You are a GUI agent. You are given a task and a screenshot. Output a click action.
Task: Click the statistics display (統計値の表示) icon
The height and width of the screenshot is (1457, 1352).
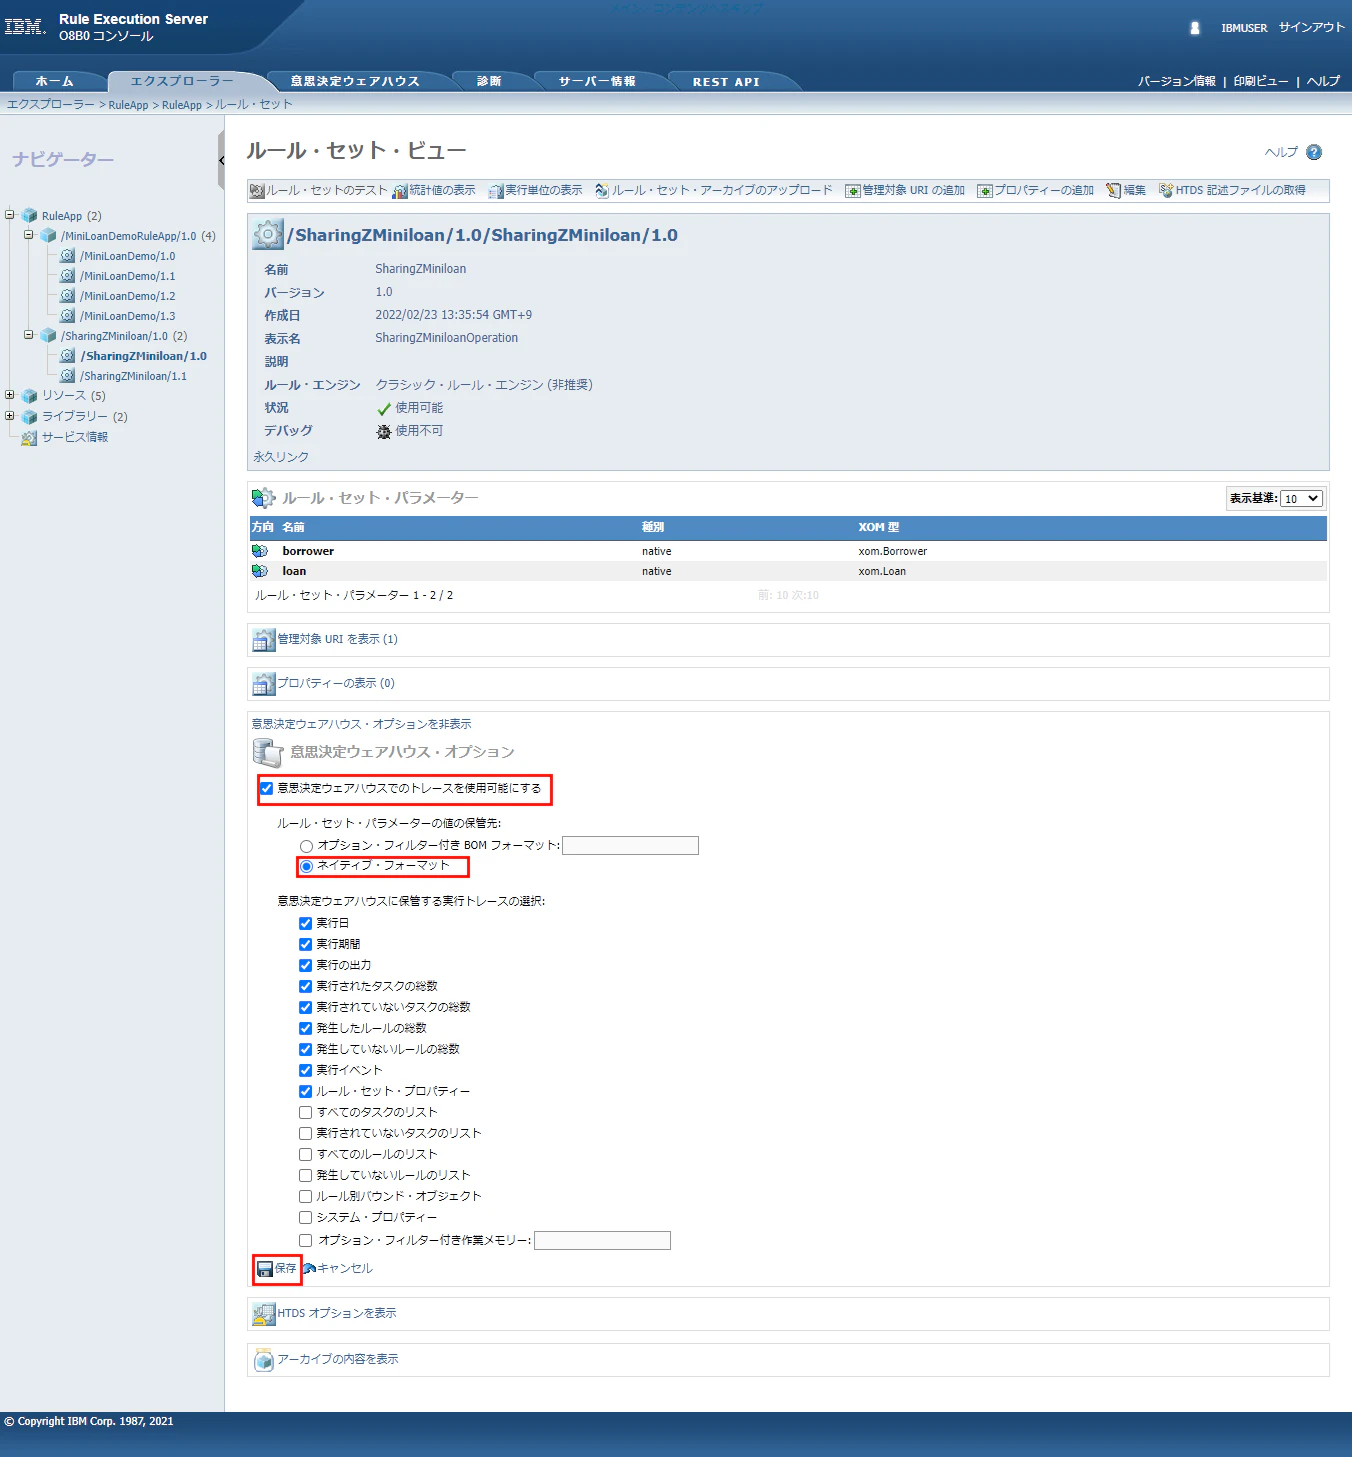coord(400,191)
